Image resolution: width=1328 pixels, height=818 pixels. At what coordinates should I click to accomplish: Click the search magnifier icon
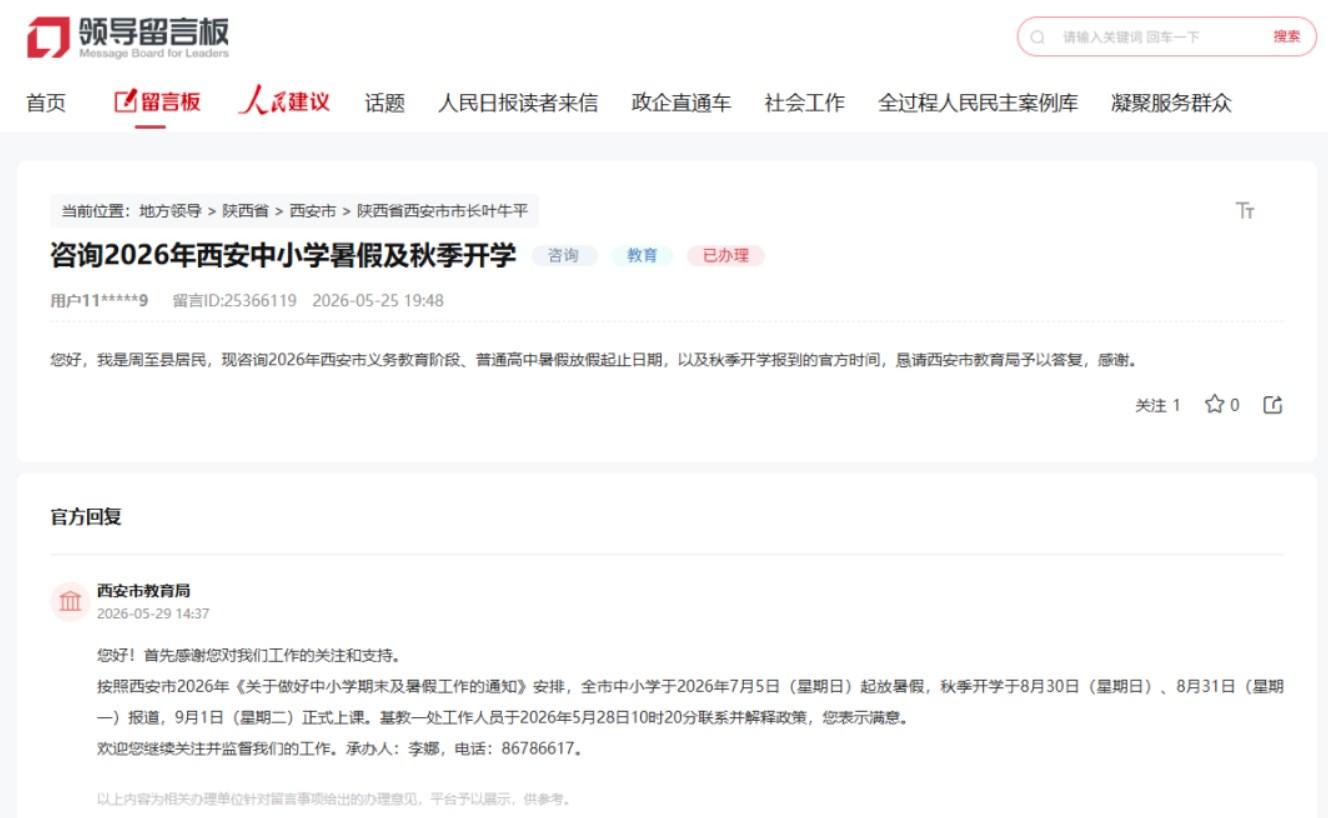[x=1037, y=37]
